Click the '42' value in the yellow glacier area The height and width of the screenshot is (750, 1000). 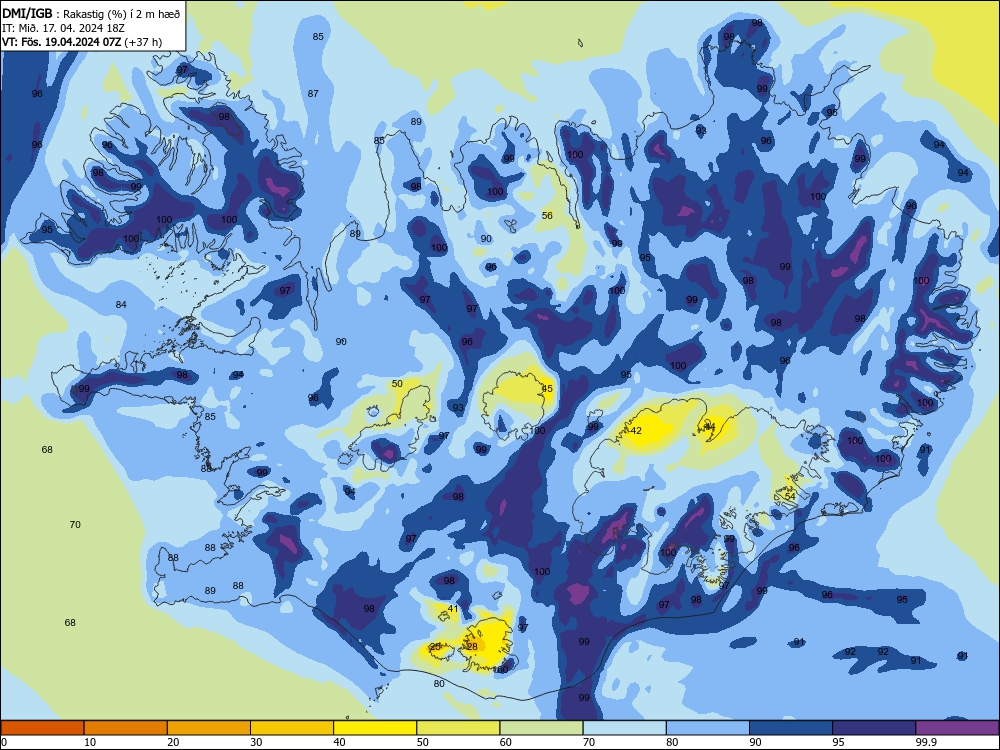coord(636,430)
